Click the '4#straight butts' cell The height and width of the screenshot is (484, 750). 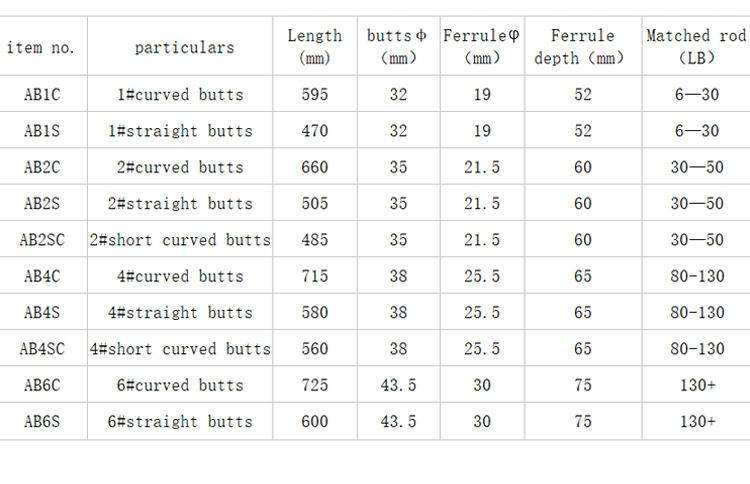coord(180,313)
